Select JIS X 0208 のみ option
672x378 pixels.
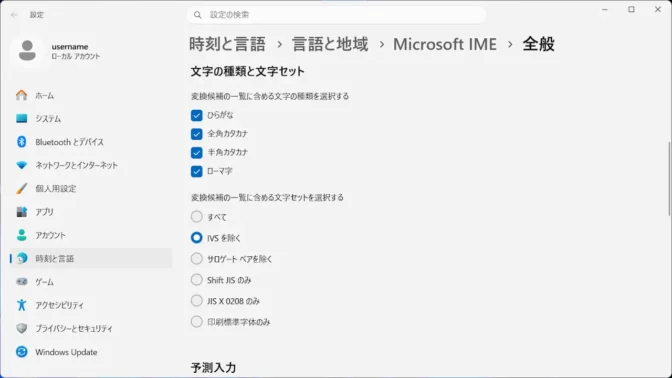coord(196,300)
